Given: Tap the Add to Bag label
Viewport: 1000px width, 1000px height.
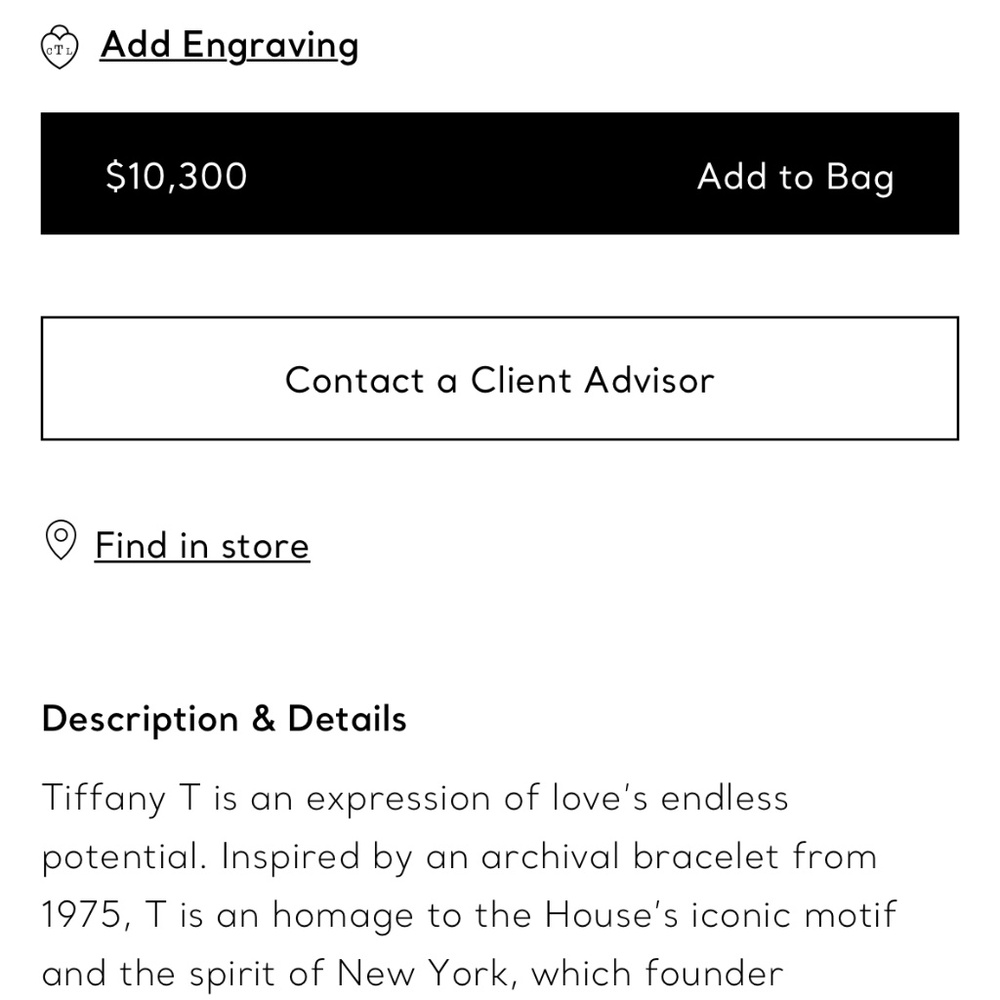Looking at the screenshot, I should [x=795, y=176].
